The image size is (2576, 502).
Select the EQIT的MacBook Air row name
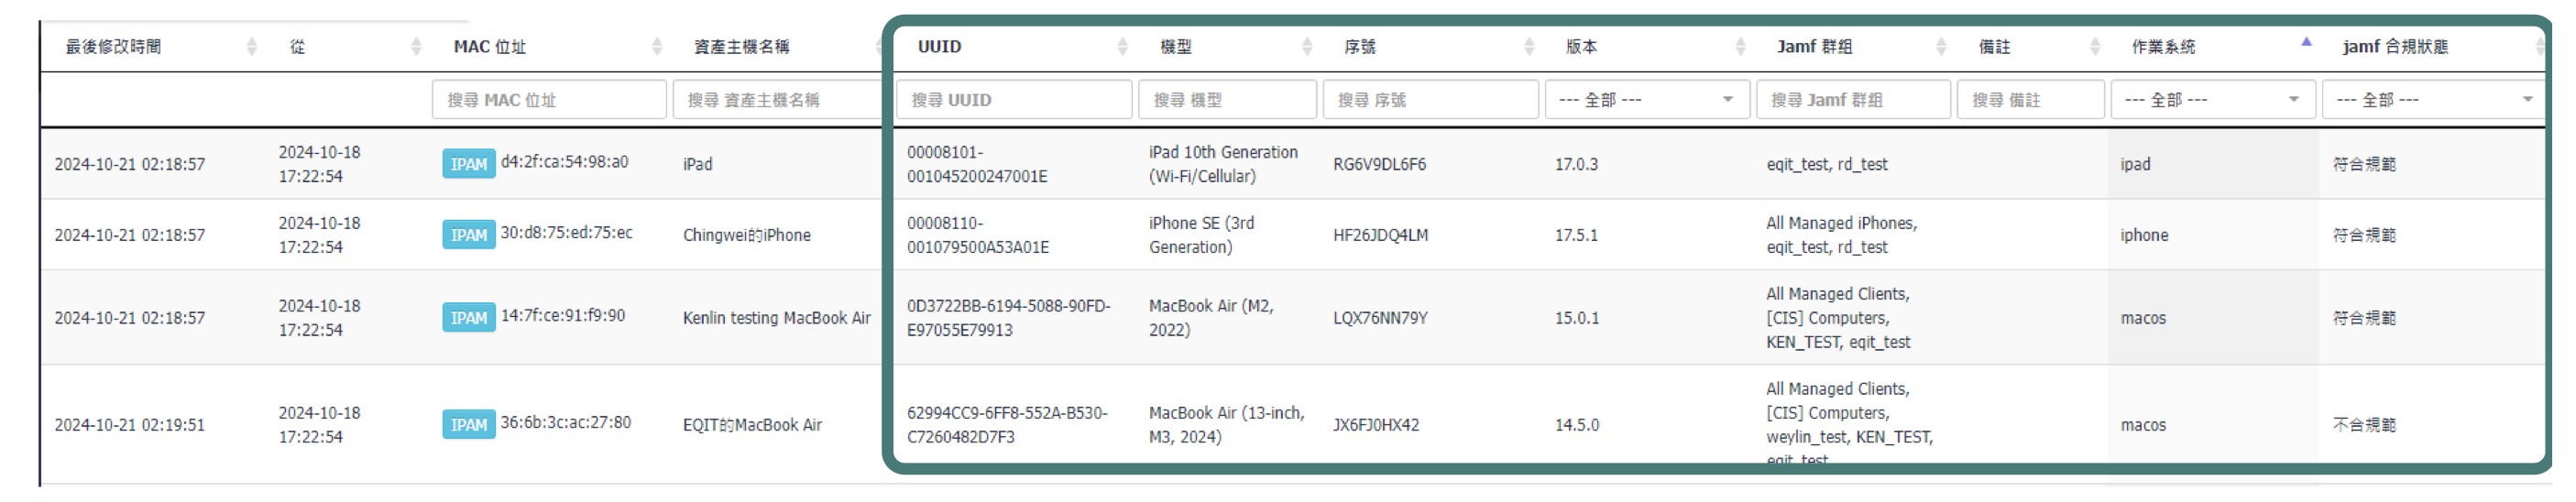tap(752, 425)
